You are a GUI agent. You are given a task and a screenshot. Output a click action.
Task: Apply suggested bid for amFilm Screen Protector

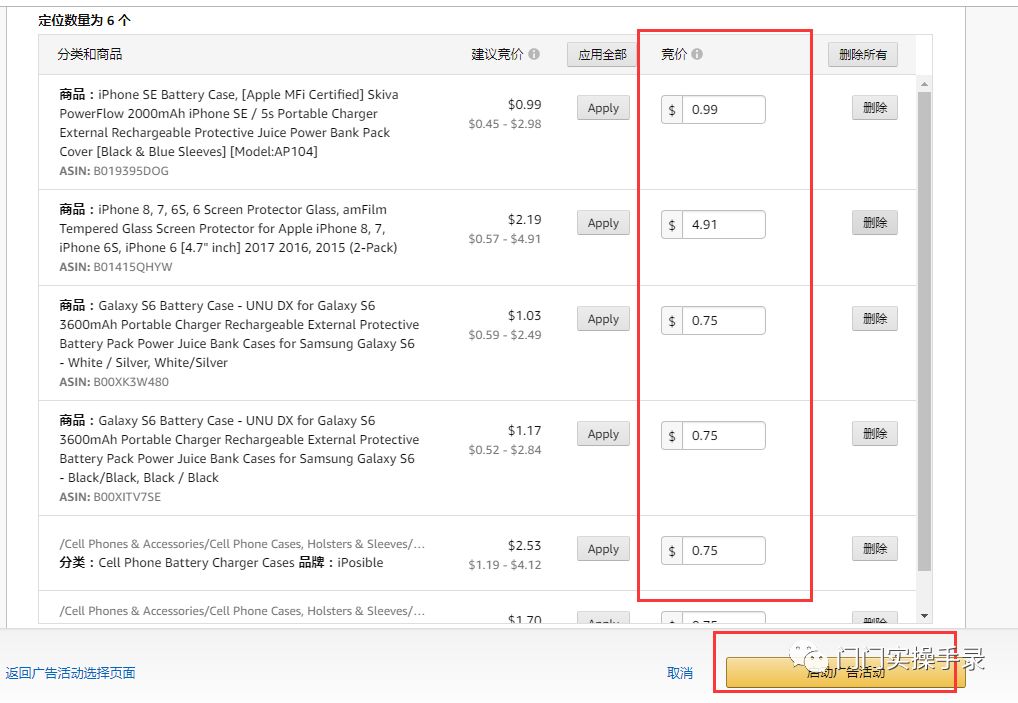tap(603, 223)
